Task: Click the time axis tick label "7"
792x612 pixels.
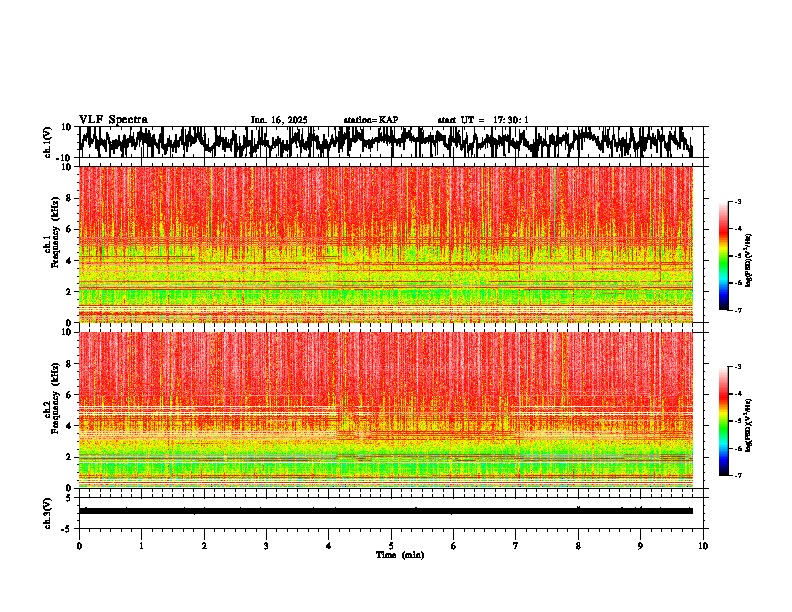Action: pos(516,546)
